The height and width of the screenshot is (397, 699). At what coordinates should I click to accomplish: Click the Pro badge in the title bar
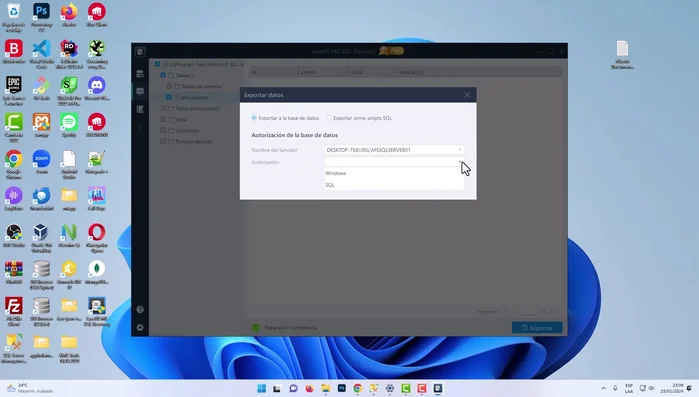391,51
